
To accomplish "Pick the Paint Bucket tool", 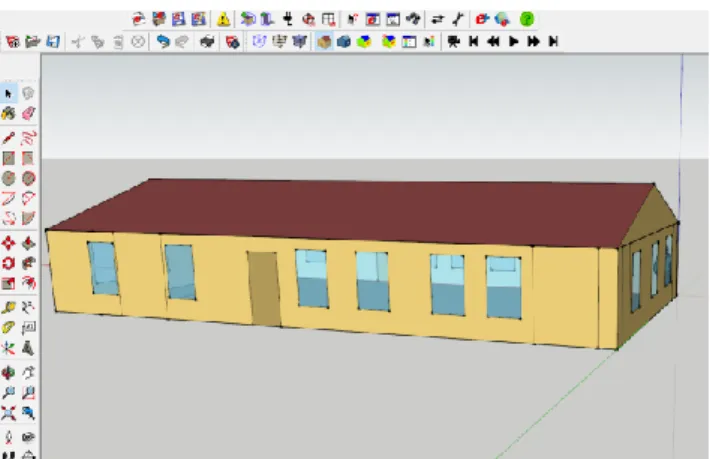I will point(8,113).
